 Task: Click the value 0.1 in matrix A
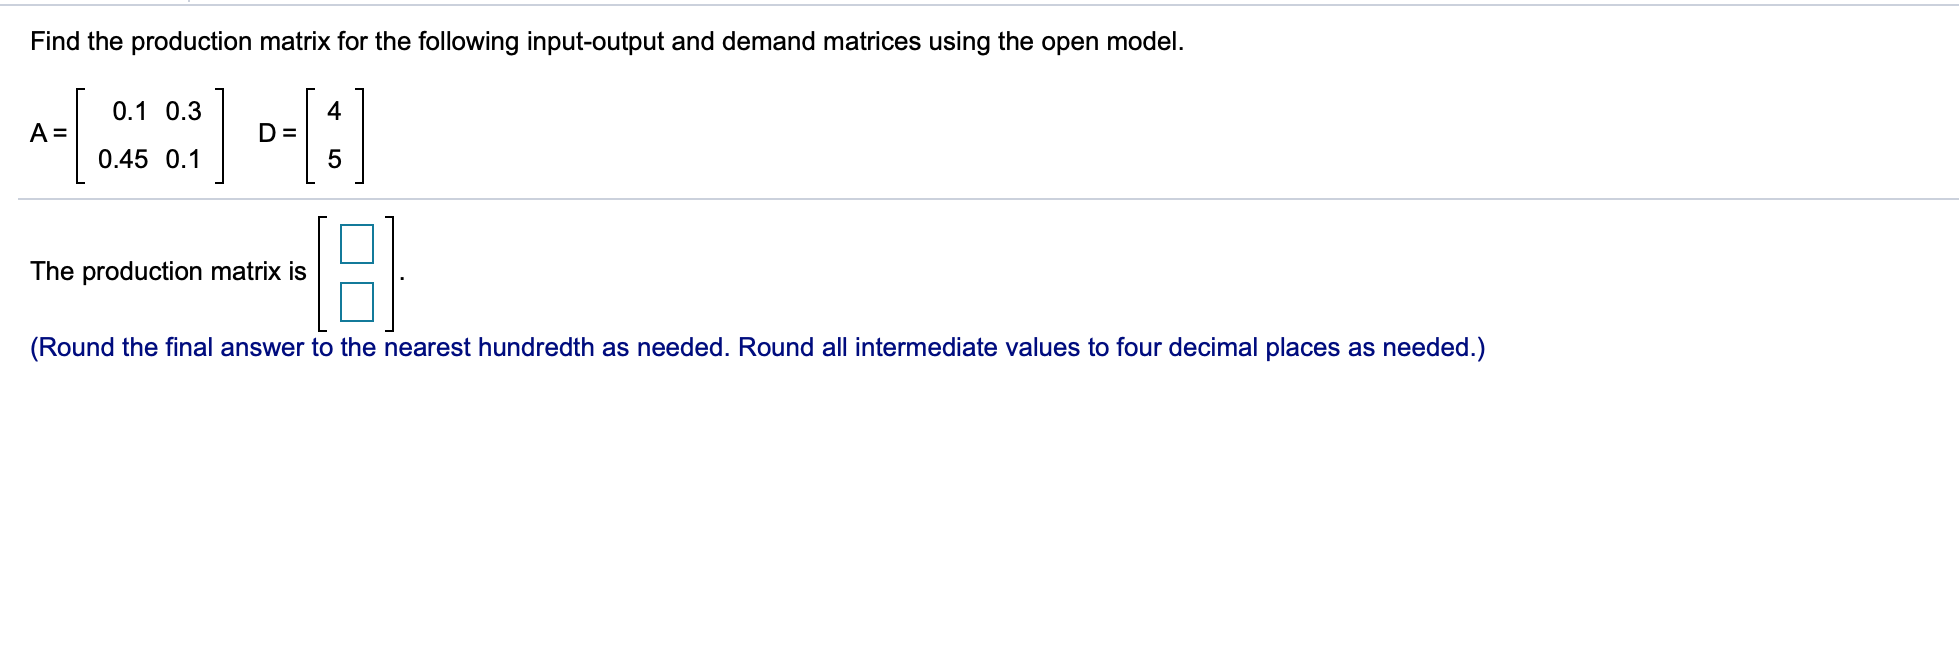[129, 110]
